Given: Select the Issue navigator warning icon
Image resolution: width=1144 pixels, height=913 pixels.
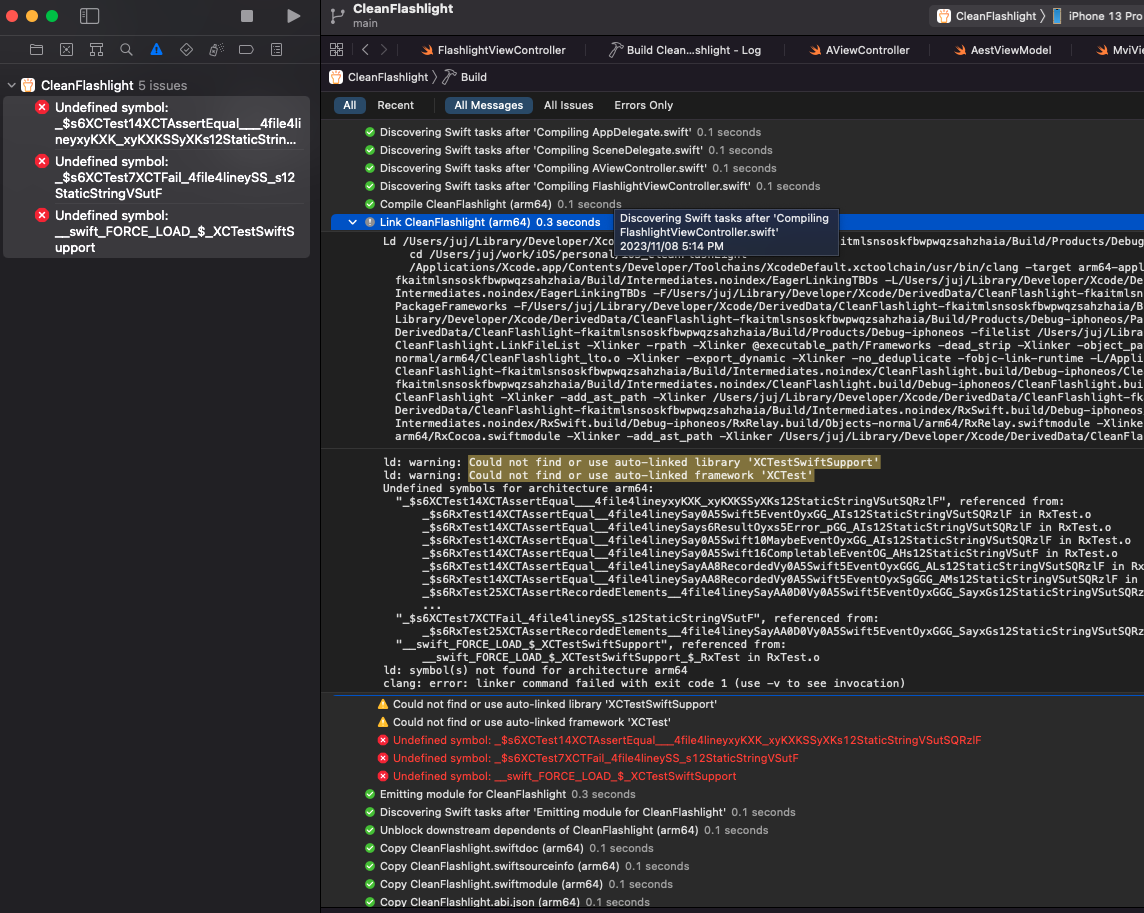Looking at the screenshot, I should point(156,50).
